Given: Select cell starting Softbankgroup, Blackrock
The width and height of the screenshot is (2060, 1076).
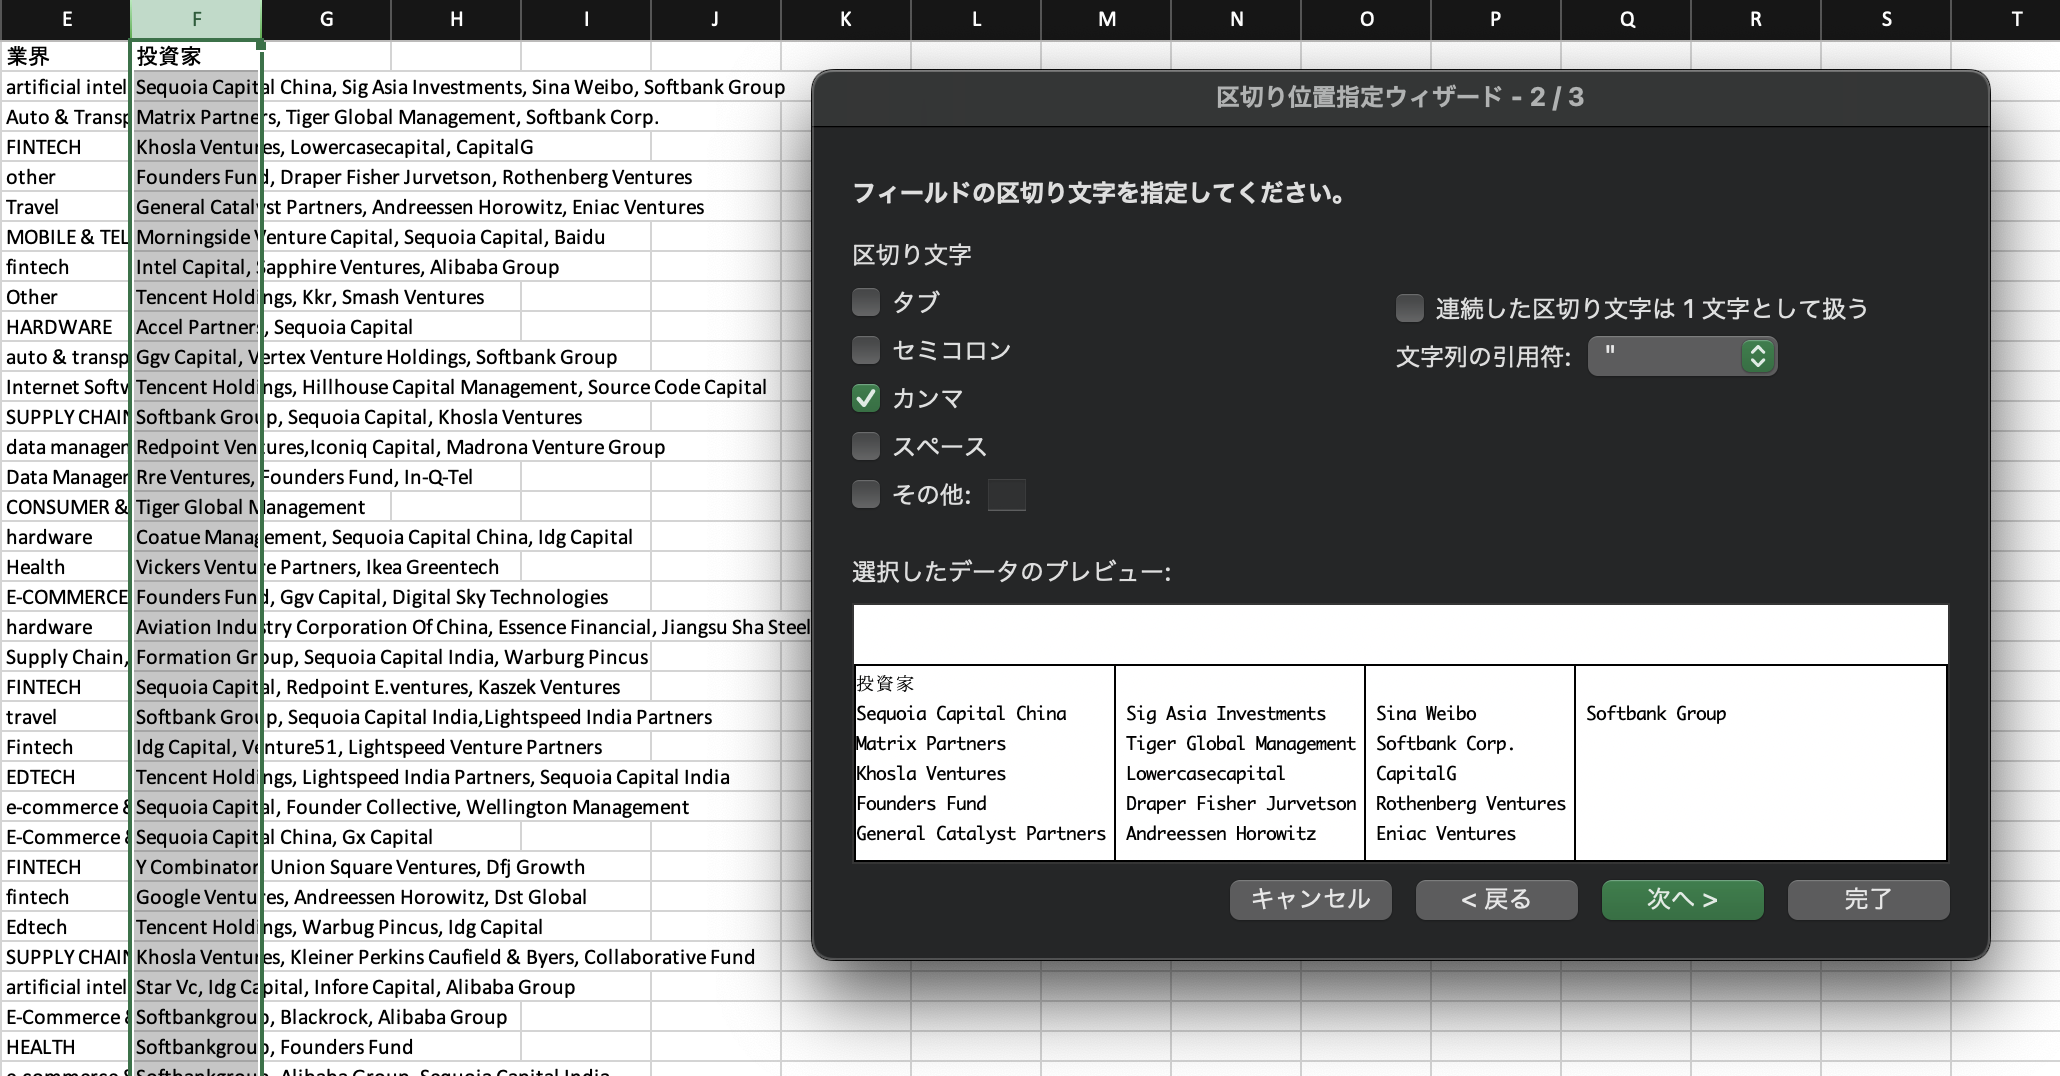Looking at the screenshot, I should point(196,1017).
